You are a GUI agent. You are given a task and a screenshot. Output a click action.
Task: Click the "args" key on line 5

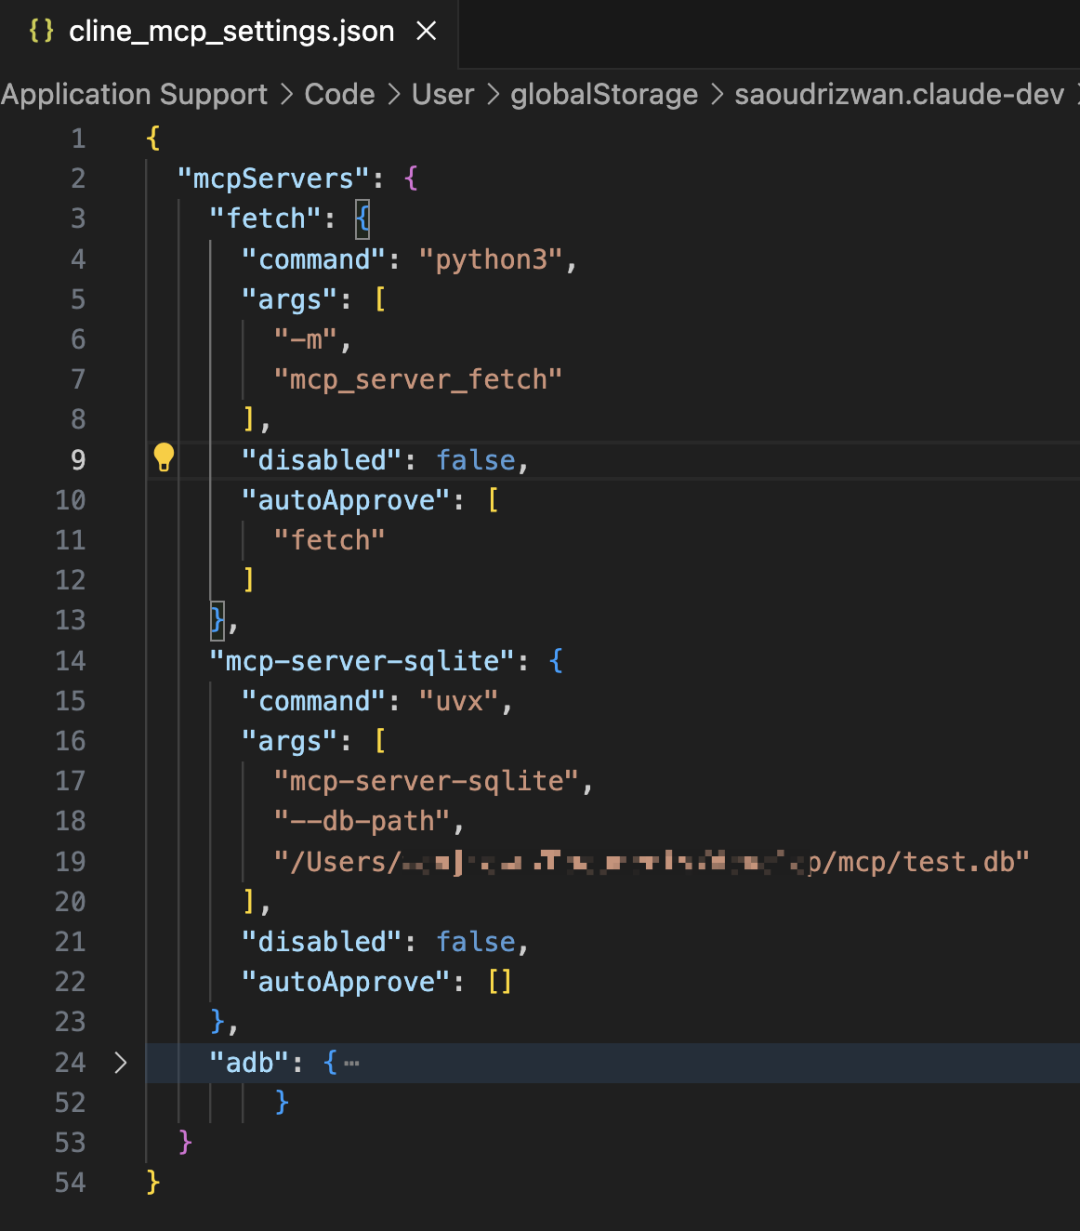(x=290, y=300)
